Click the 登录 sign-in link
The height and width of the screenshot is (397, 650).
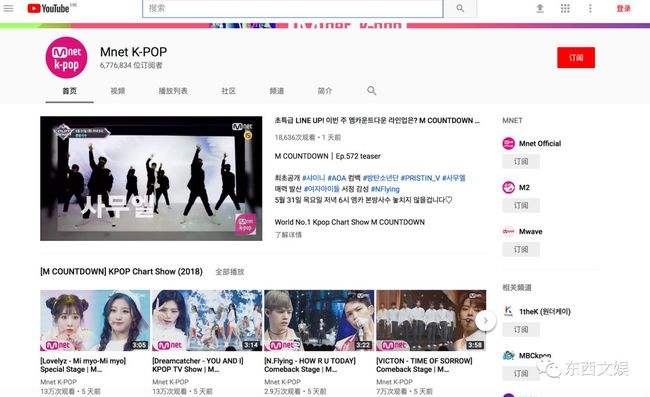point(623,8)
